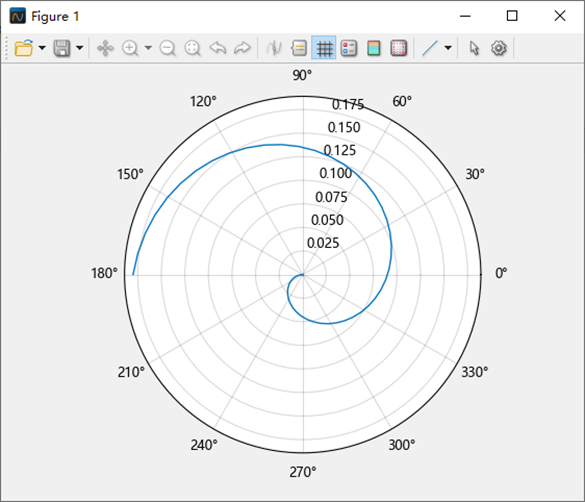Toggle the legend icon
The height and width of the screenshot is (502, 585).
pyautogui.click(x=349, y=48)
